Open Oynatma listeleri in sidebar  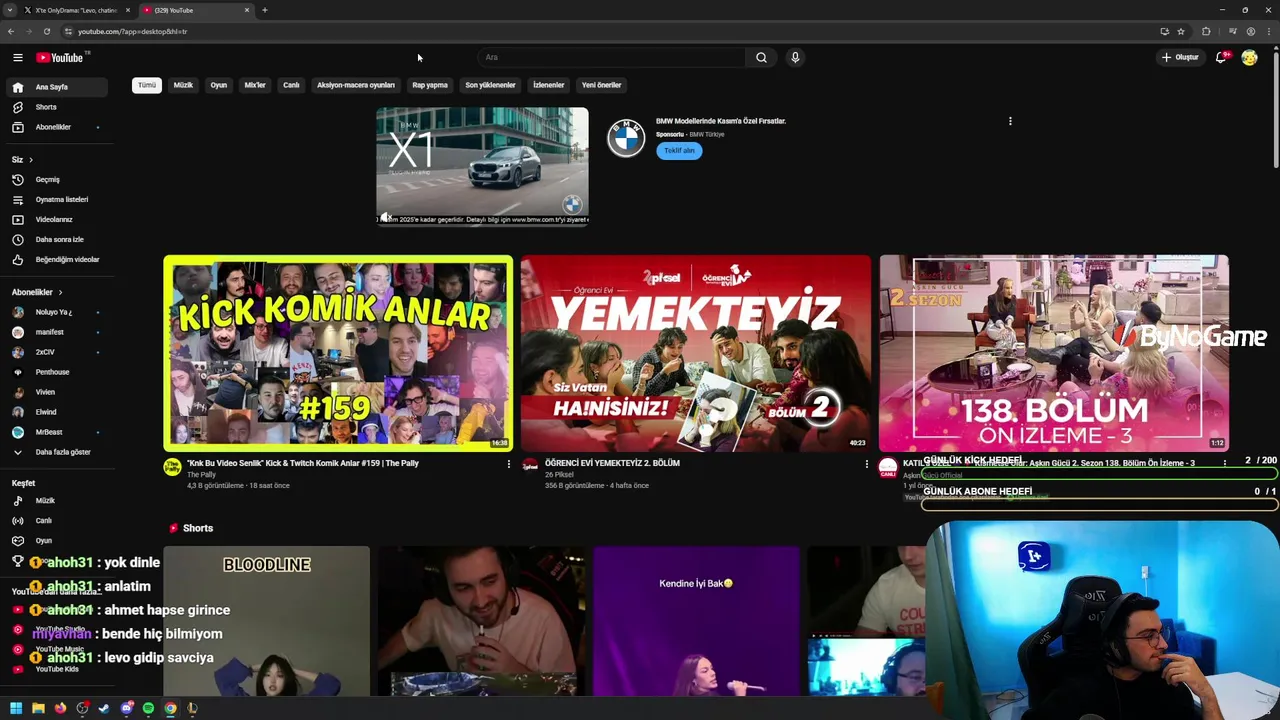coord(56,199)
